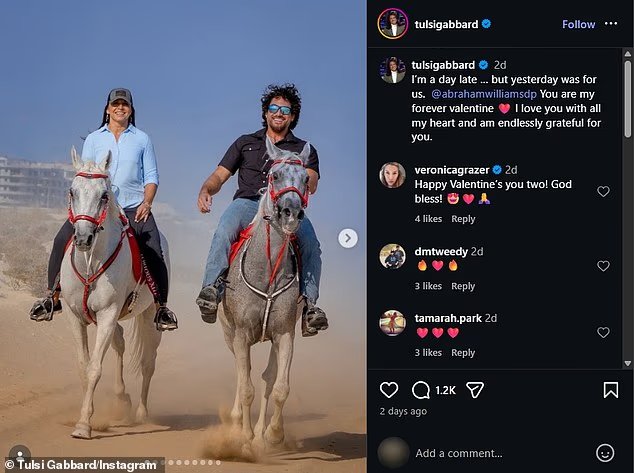
Task: Open tulsigabbard profile picture in header
Action: click(x=393, y=24)
